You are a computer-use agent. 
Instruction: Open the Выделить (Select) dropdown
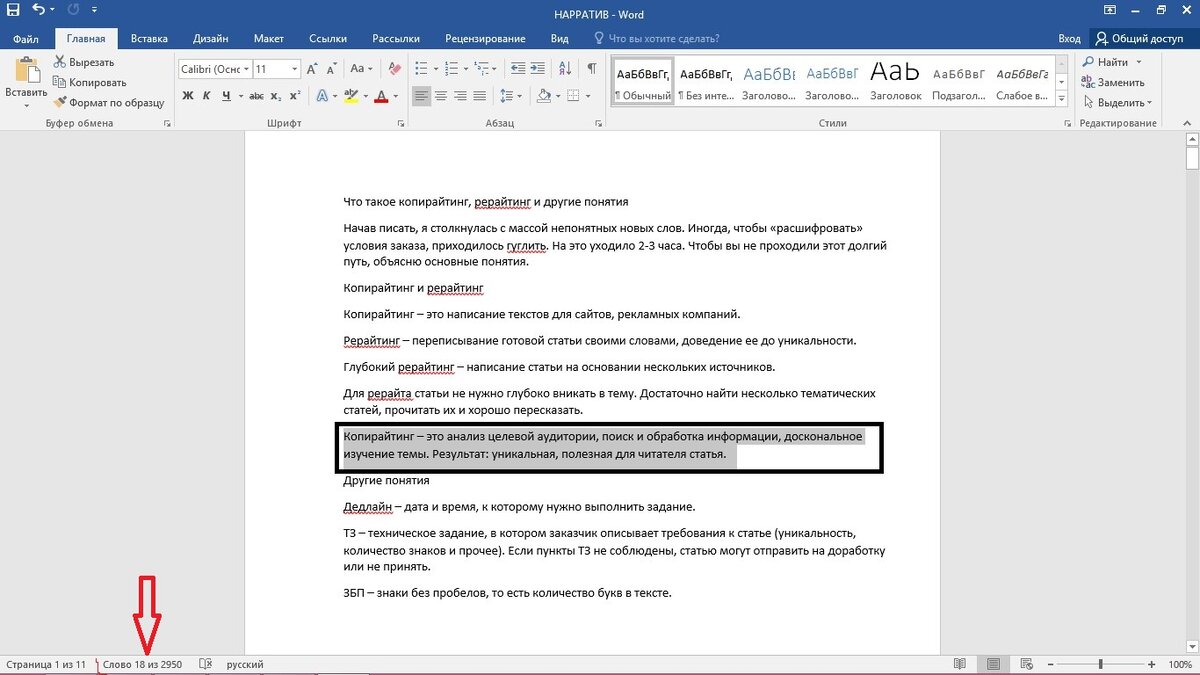tap(1117, 102)
